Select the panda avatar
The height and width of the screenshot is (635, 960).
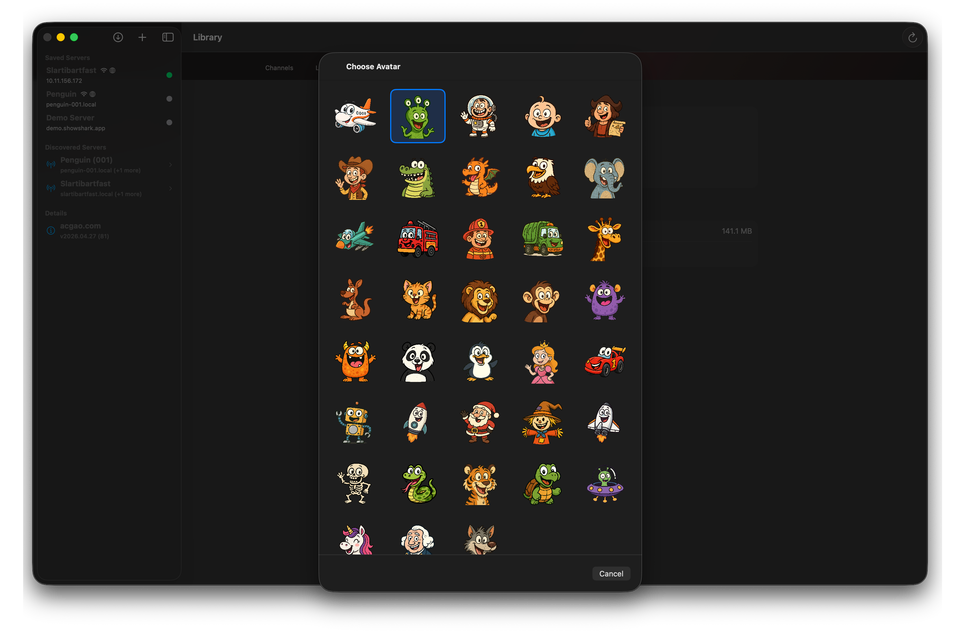tap(417, 361)
